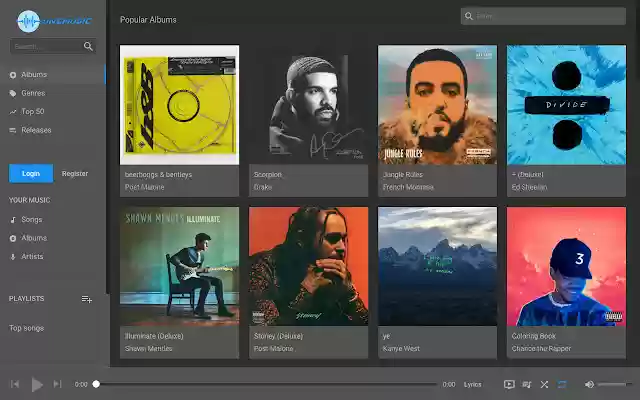This screenshot has width=640, height=400.
Task: Open the beerbongs & bentleys album cover
Action: [180, 105]
